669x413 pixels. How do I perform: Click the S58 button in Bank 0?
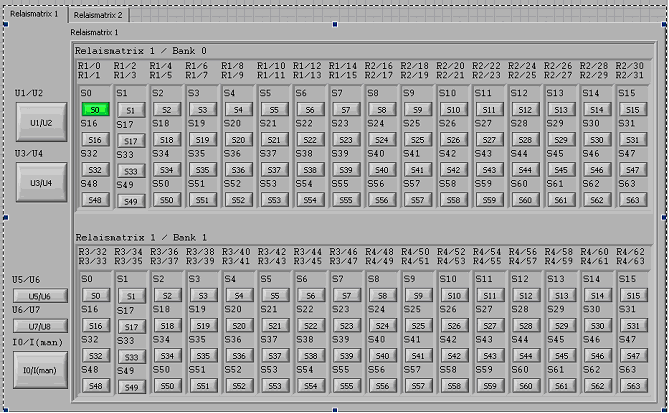coord(454,200)
